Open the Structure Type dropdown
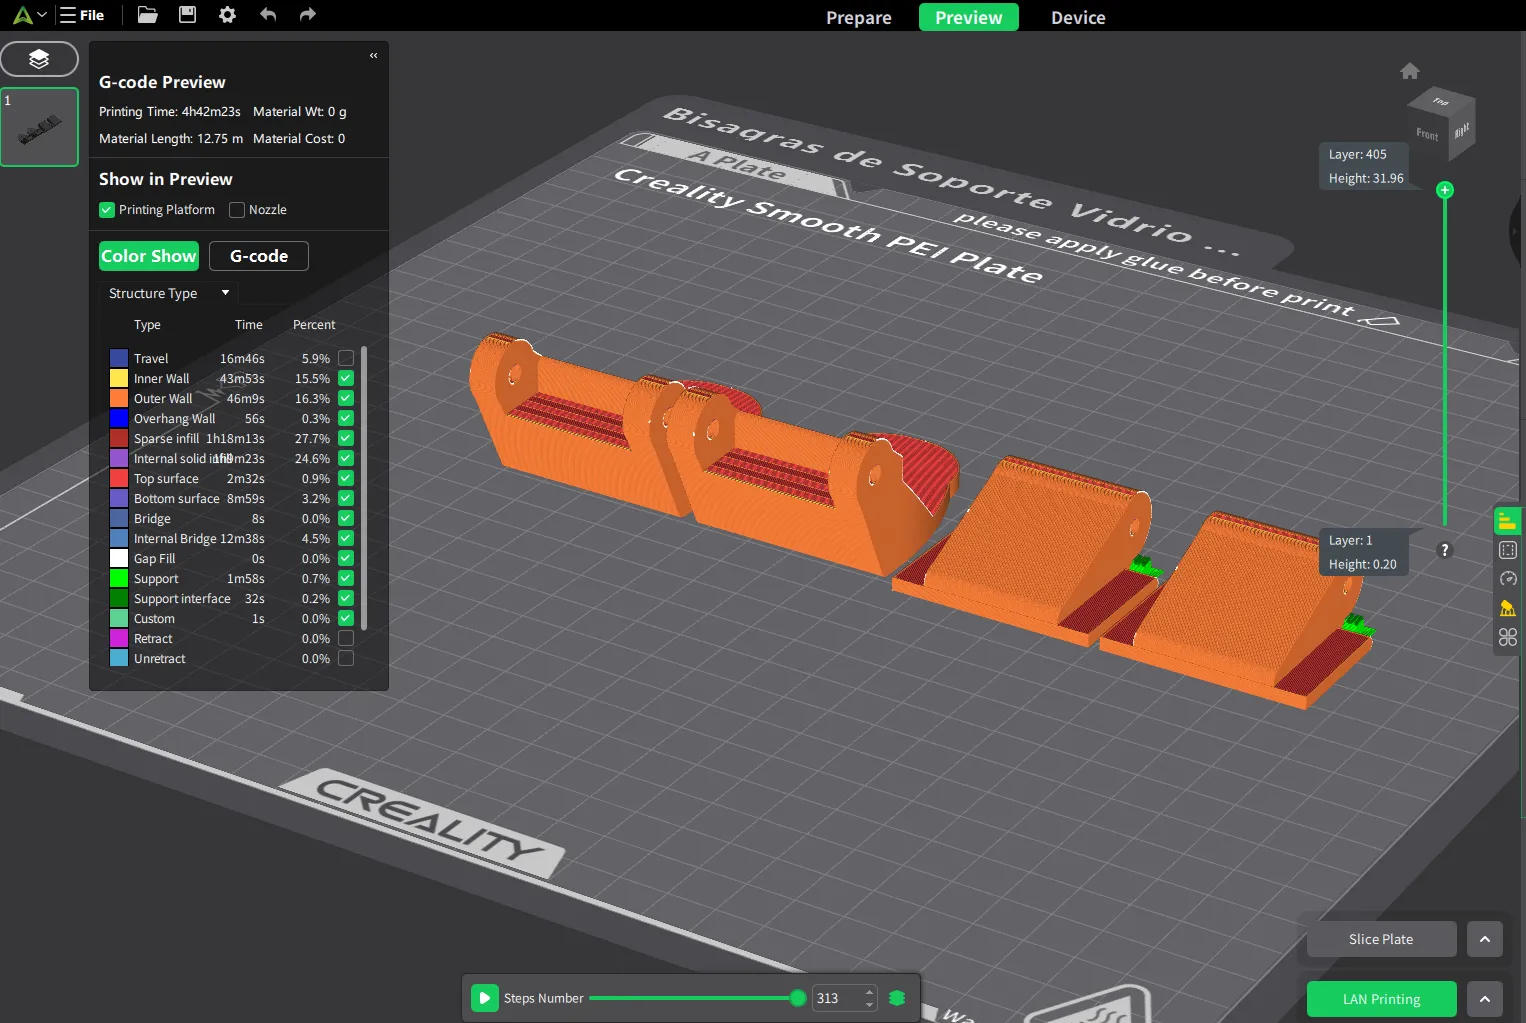The height and width of the screenshot is (1023, 1526). [x=169, y=293]
